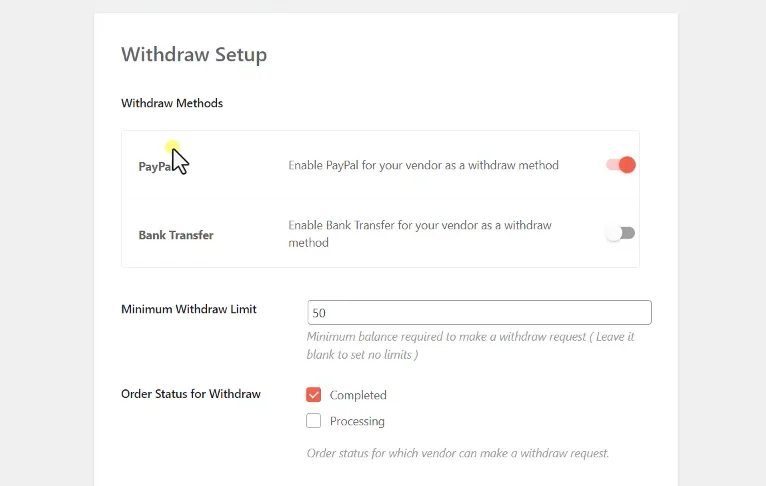The height and width of the screenshot is (486, 766).
Task: Click the word Setup in the page heading
Action: (241, 55)
